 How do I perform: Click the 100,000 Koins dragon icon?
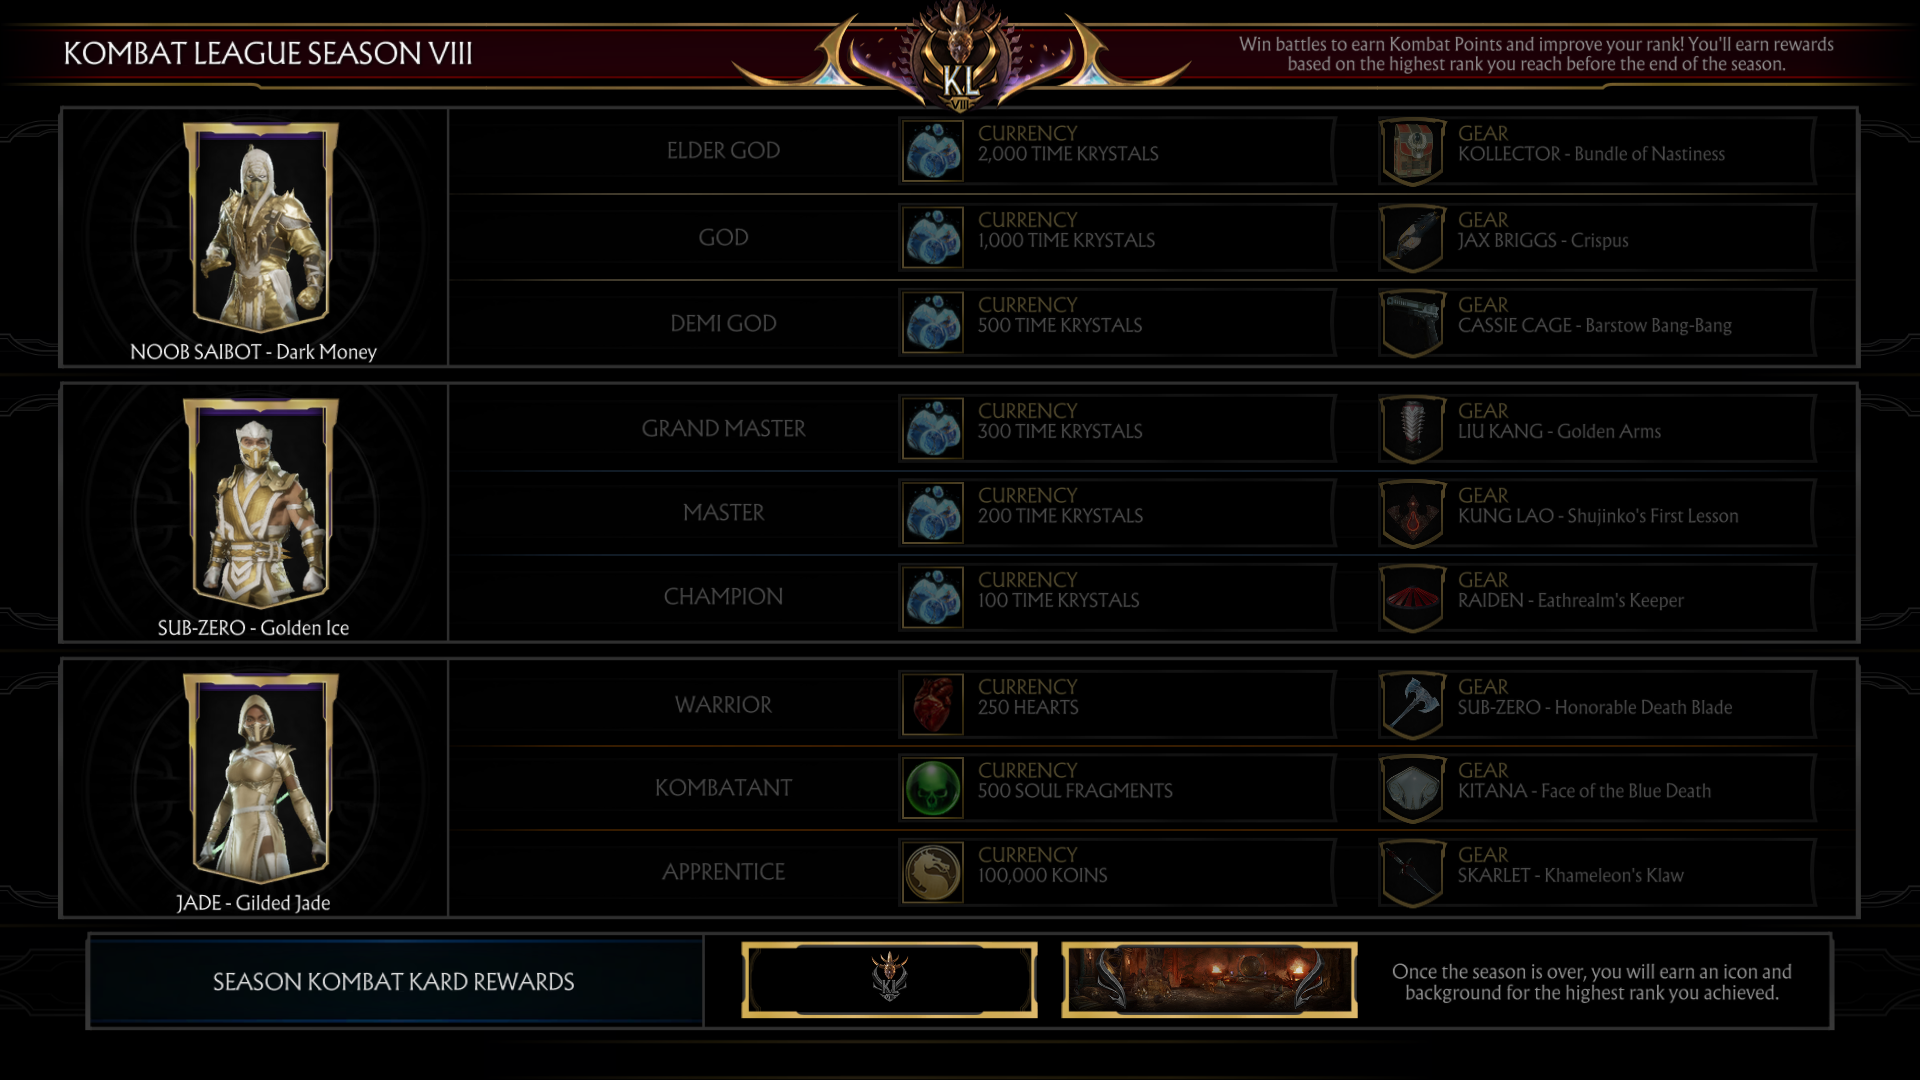pos(932,872)
